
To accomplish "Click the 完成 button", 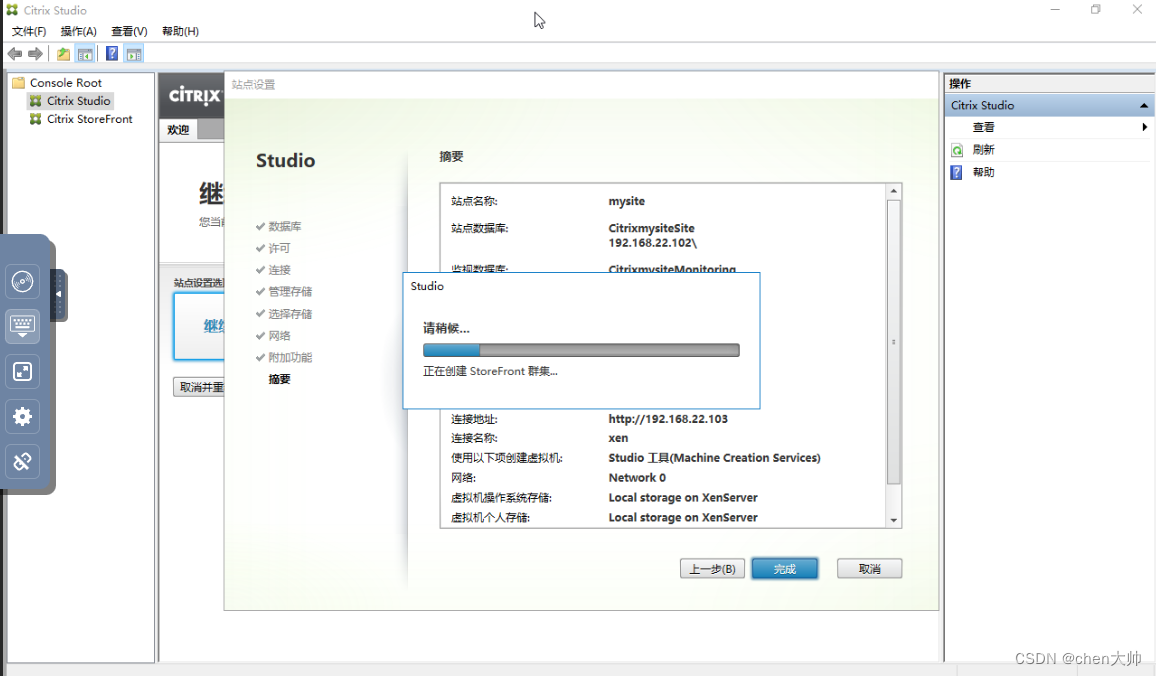I will (x=784, y=569).
